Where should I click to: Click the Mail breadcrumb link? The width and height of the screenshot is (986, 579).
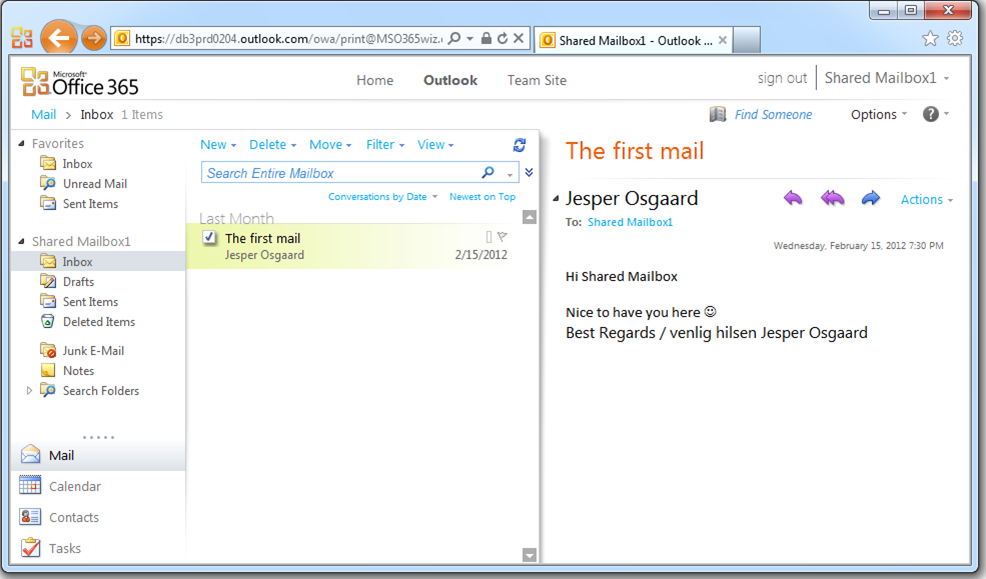click(43, 114)
